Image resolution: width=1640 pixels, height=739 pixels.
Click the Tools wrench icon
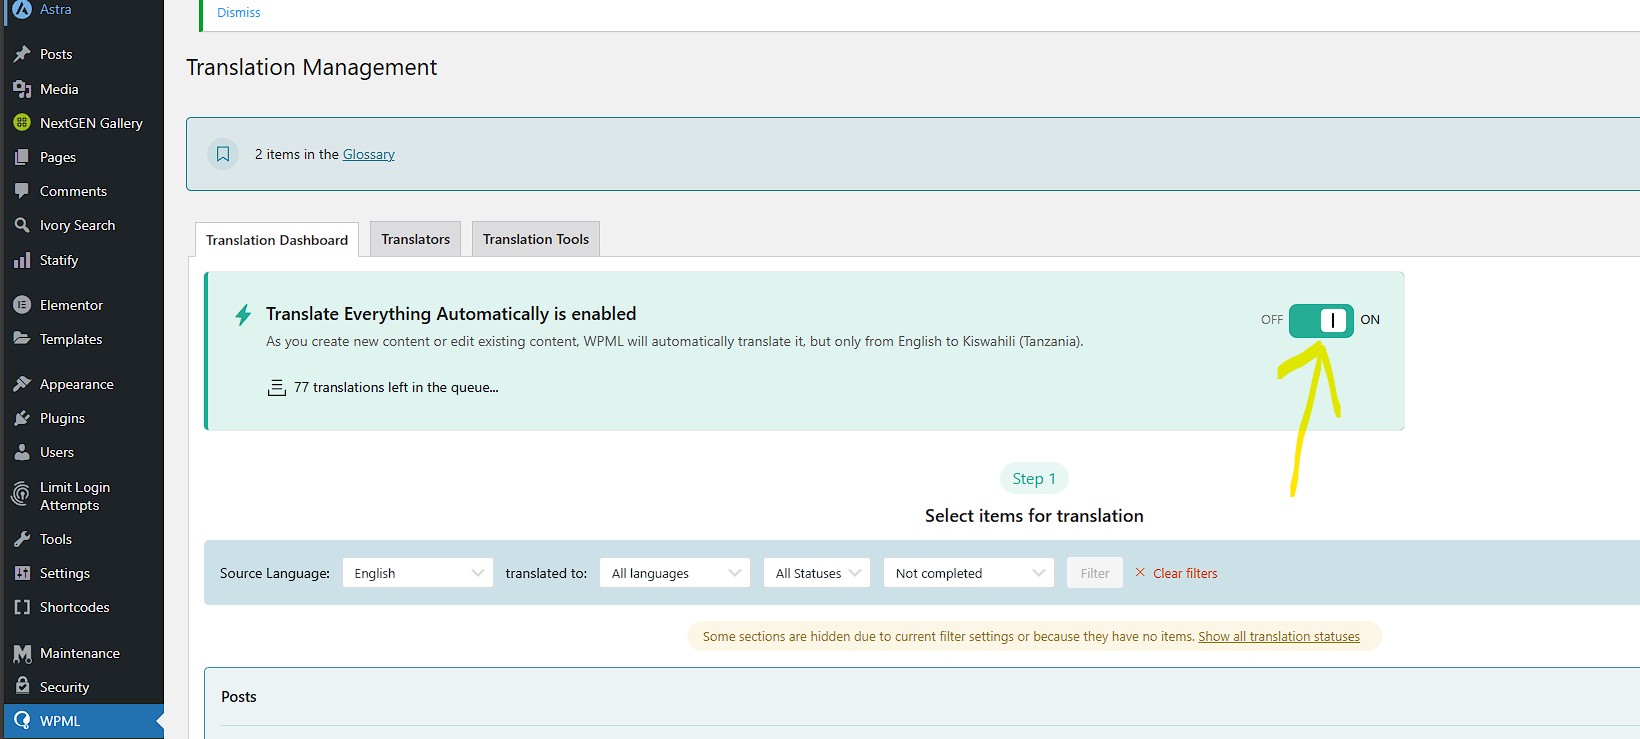[x=22, y=539]
